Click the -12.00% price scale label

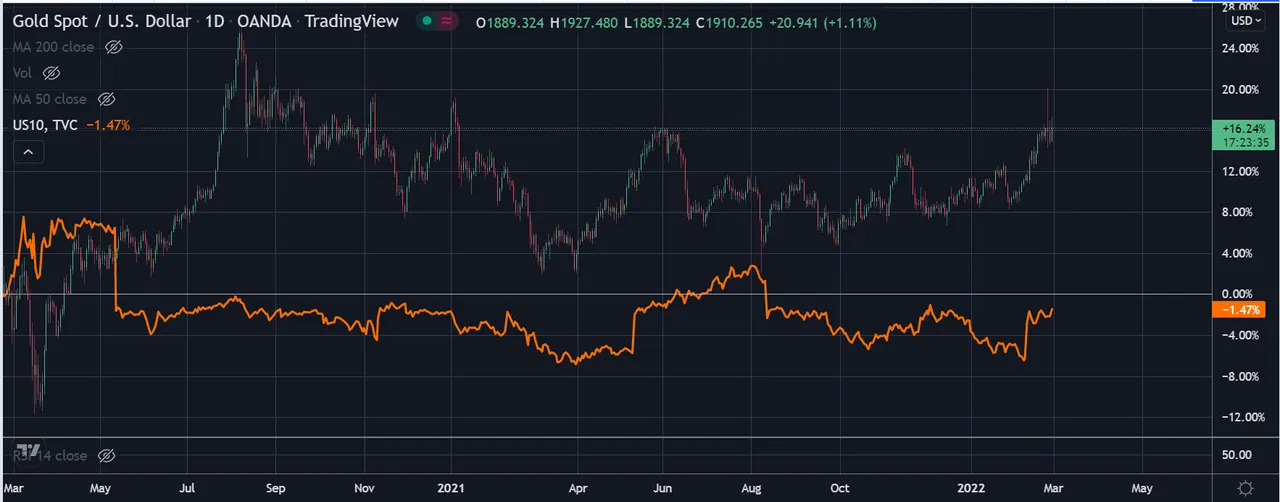[1241, 417]
